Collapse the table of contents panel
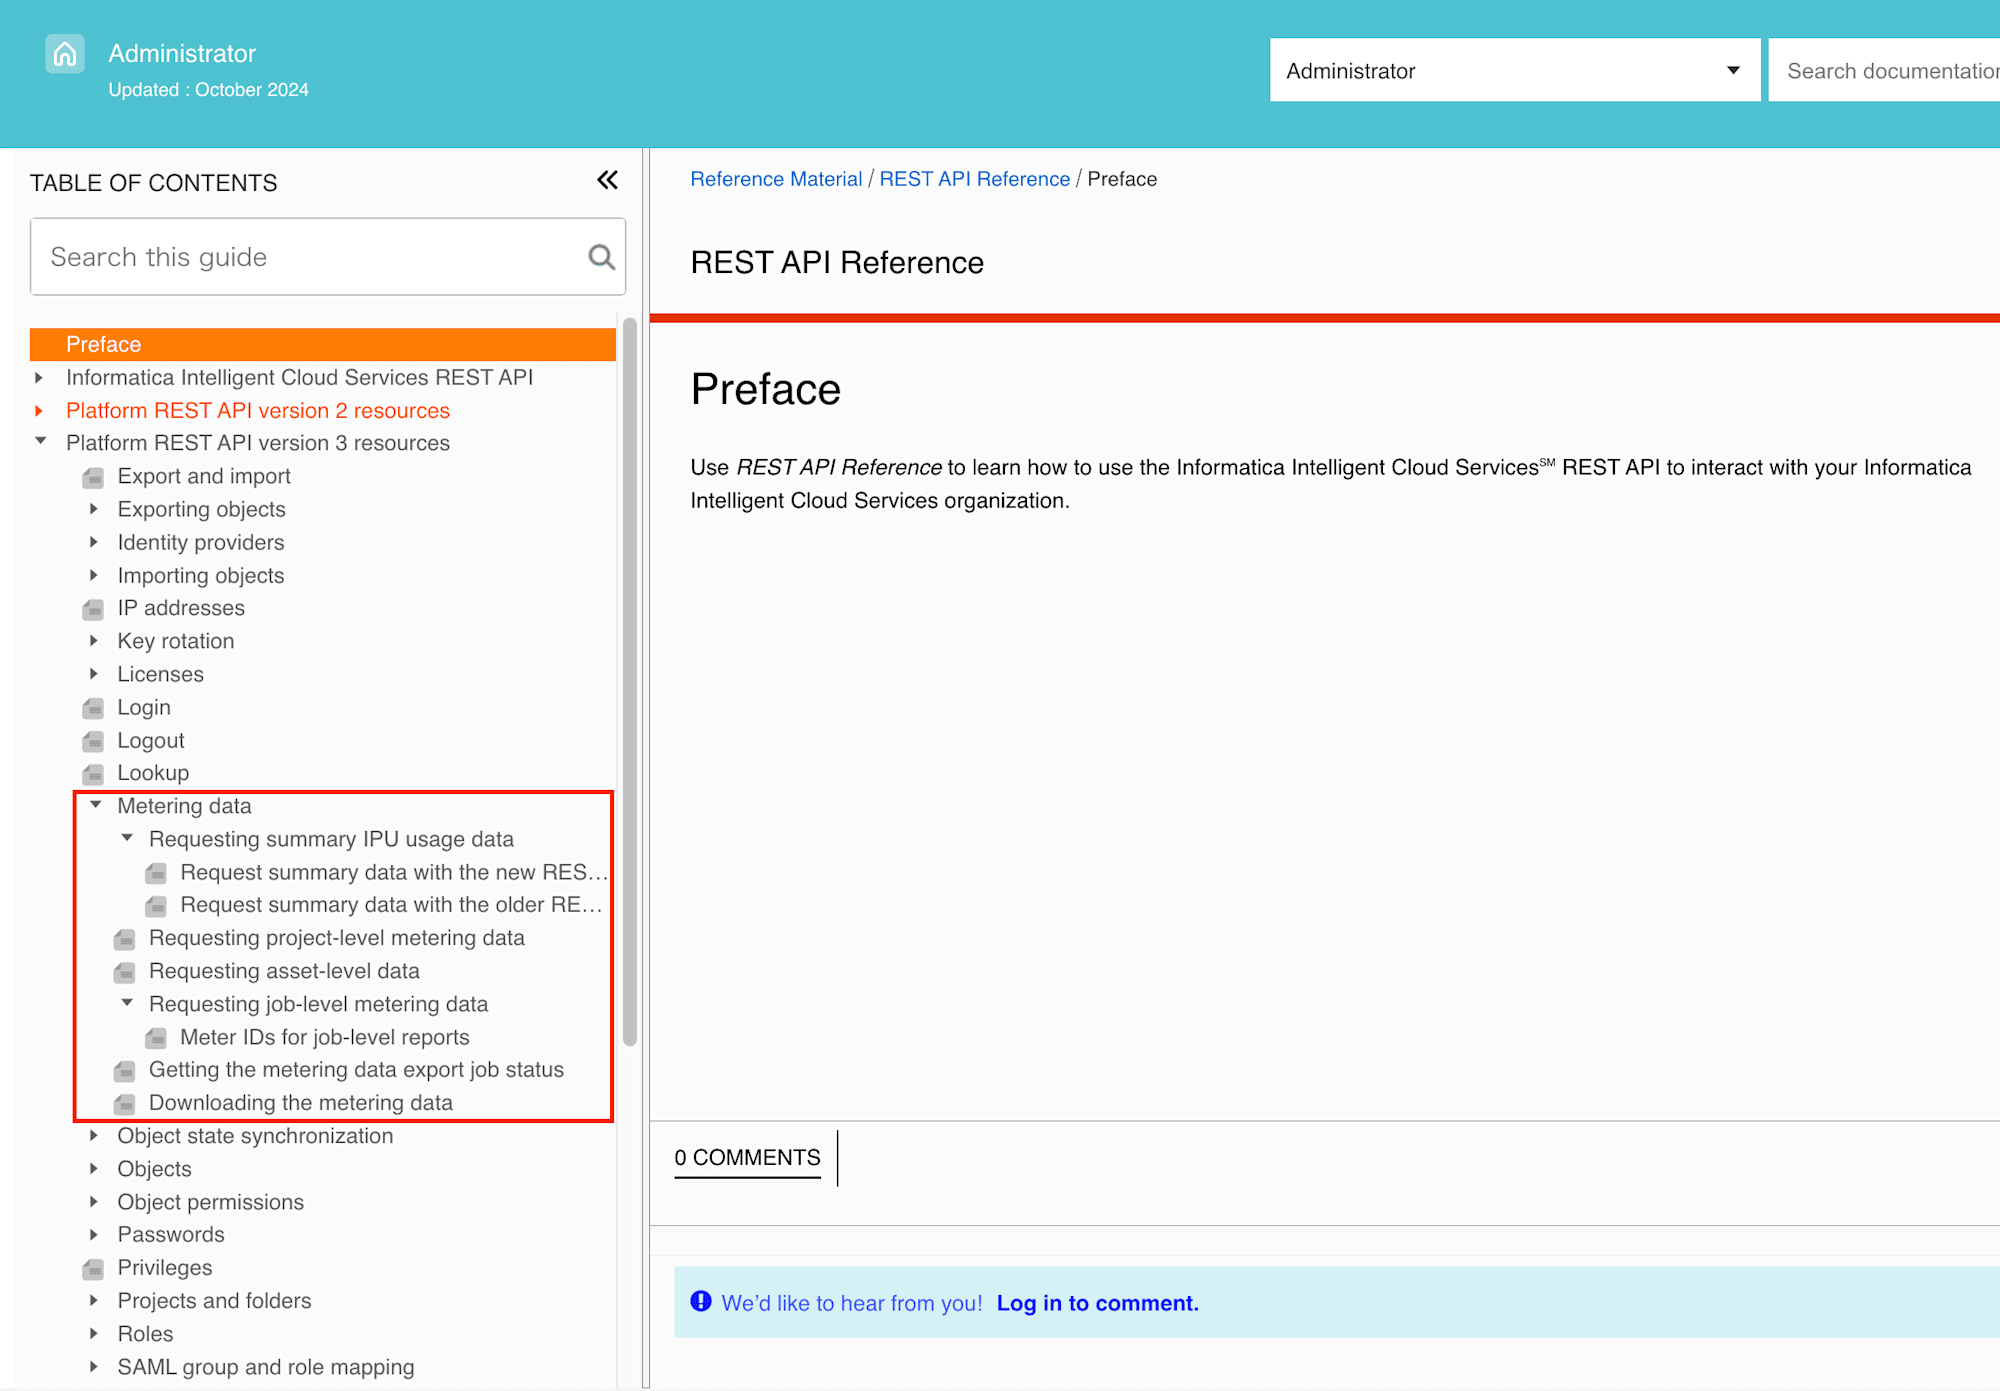 [x=607, y=180]
